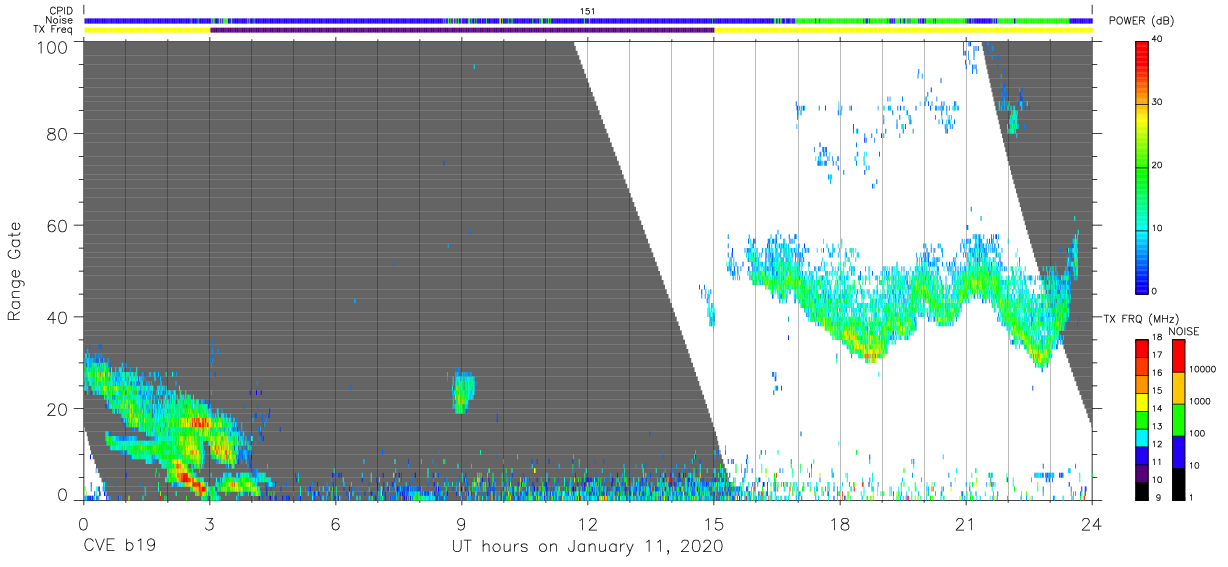Click the power colorbar's red top section
This screenshot has width=1228, height=567.
1142,55
